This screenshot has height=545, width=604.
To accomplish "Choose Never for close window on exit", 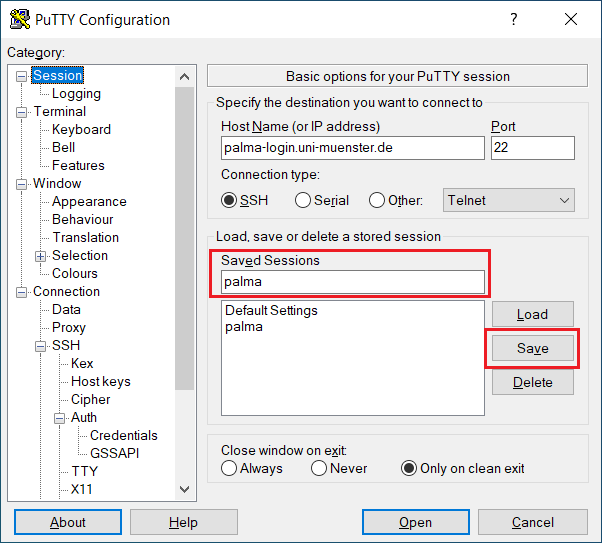I will coord(319,468).
